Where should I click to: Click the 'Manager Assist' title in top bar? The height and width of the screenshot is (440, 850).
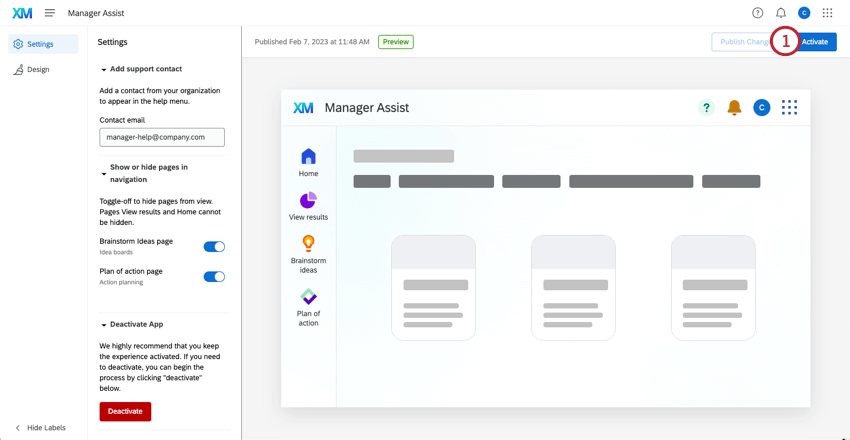click(x=96, y=13)
